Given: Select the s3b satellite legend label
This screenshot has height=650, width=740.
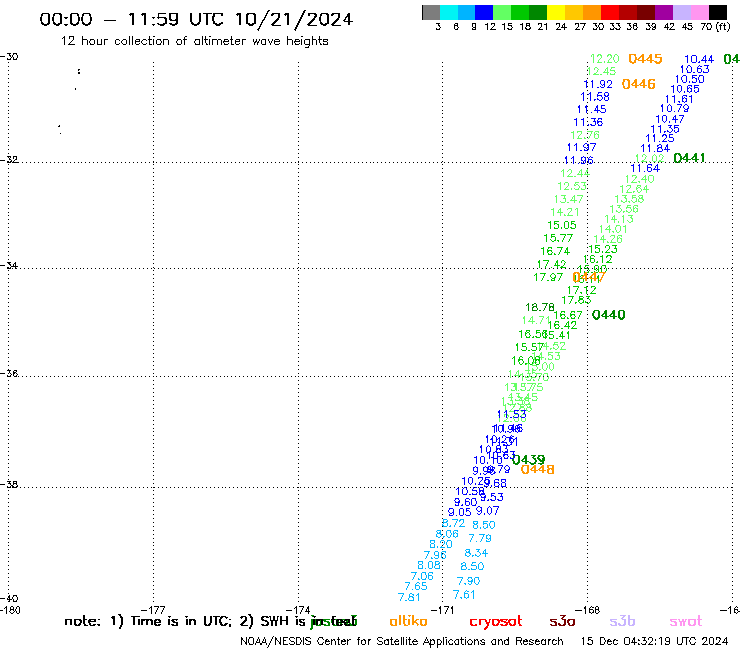Looking at the screenshot, I should click(622, 621).
